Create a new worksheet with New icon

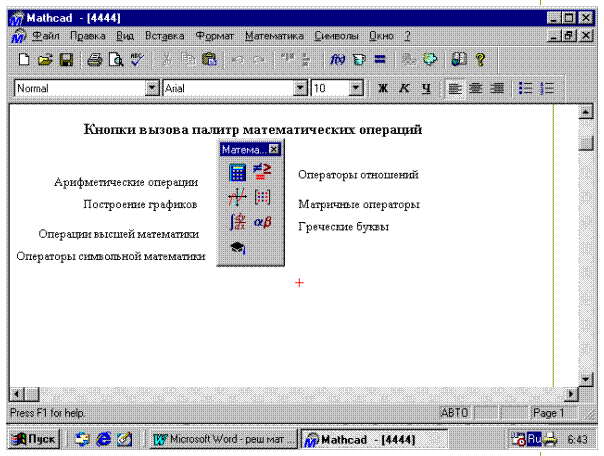24,60
